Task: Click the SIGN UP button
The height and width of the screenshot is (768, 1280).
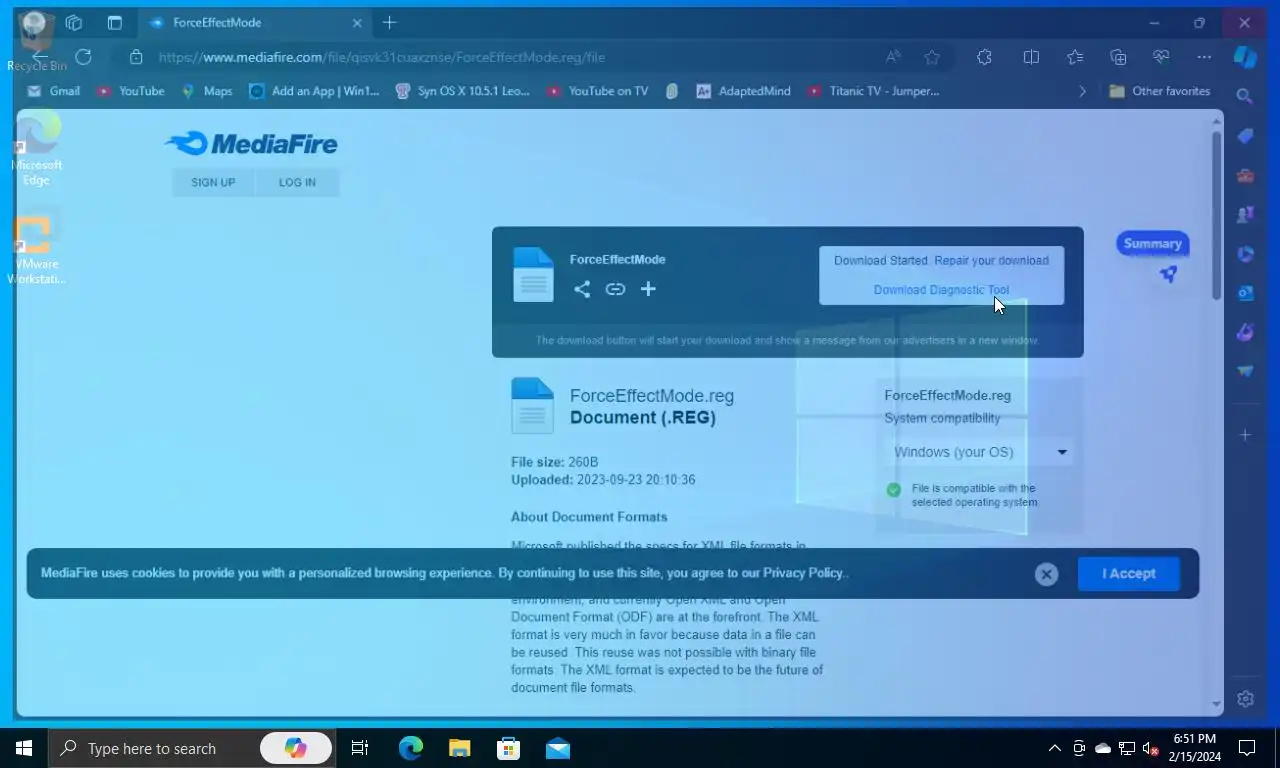Action: click(213, 182)
